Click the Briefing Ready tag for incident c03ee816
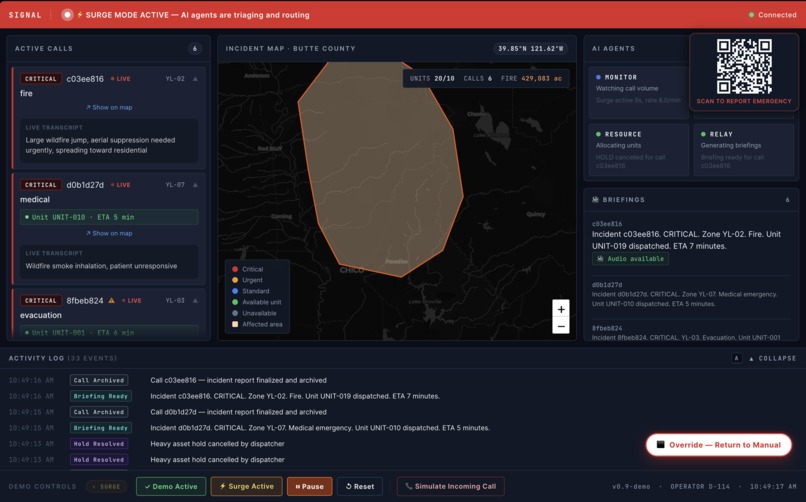Image resolution: width=806 pixels, height=502 pixels. 100,396
